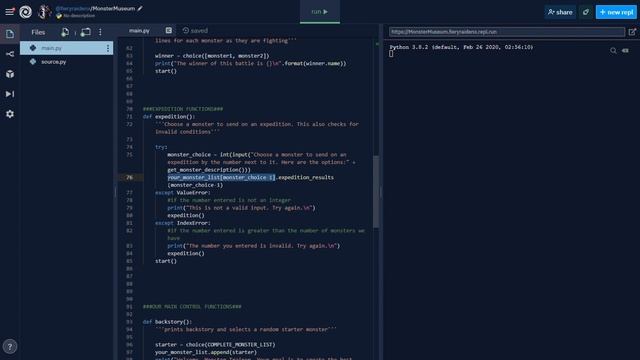640x360 pixels.
Task: Click the highlighted your_monster_list selection
Action: pos(221,177)
